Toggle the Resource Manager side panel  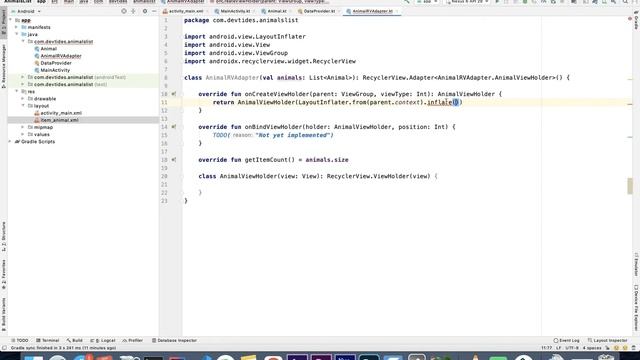(x=4, y=66)
